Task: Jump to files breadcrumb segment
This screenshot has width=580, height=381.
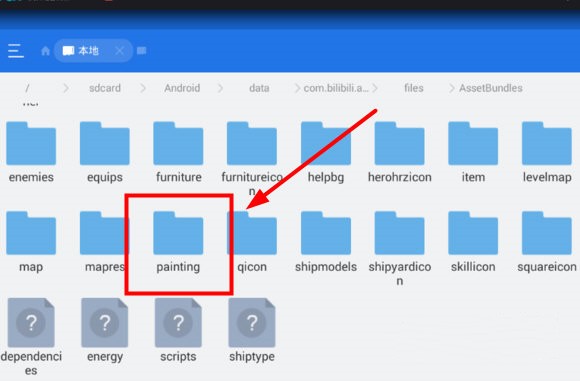Action: [414, 88]
